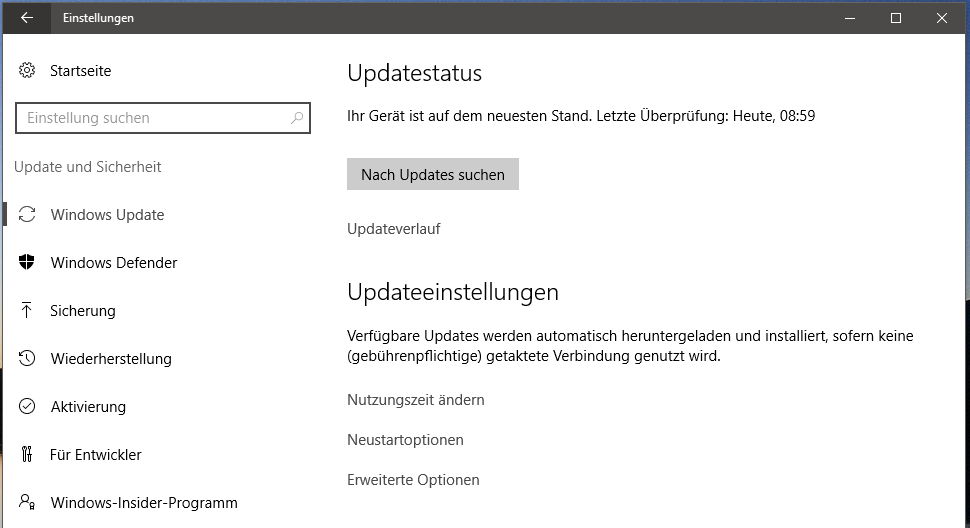
Task: Click the Updatestatus heading
Action: click(x=414, y=73)
